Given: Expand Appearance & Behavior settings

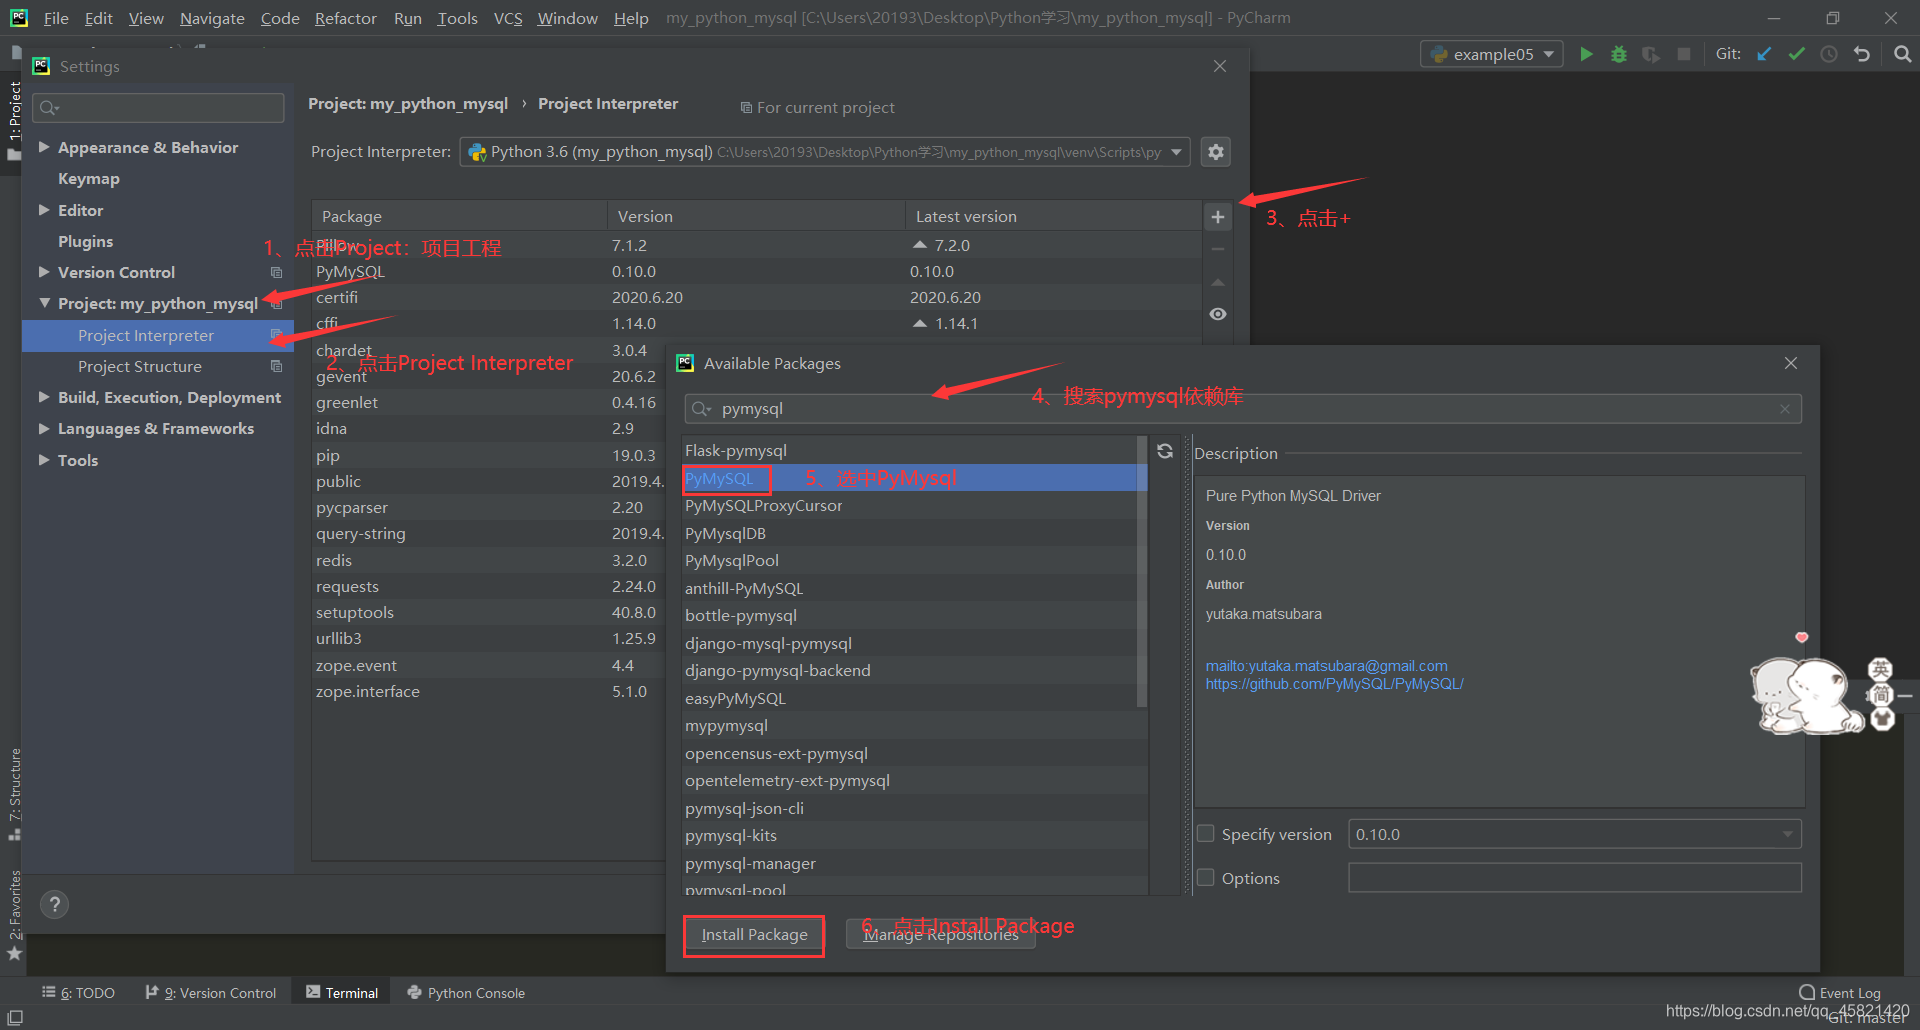Looking at the screenshot, I should coord(44,147).
